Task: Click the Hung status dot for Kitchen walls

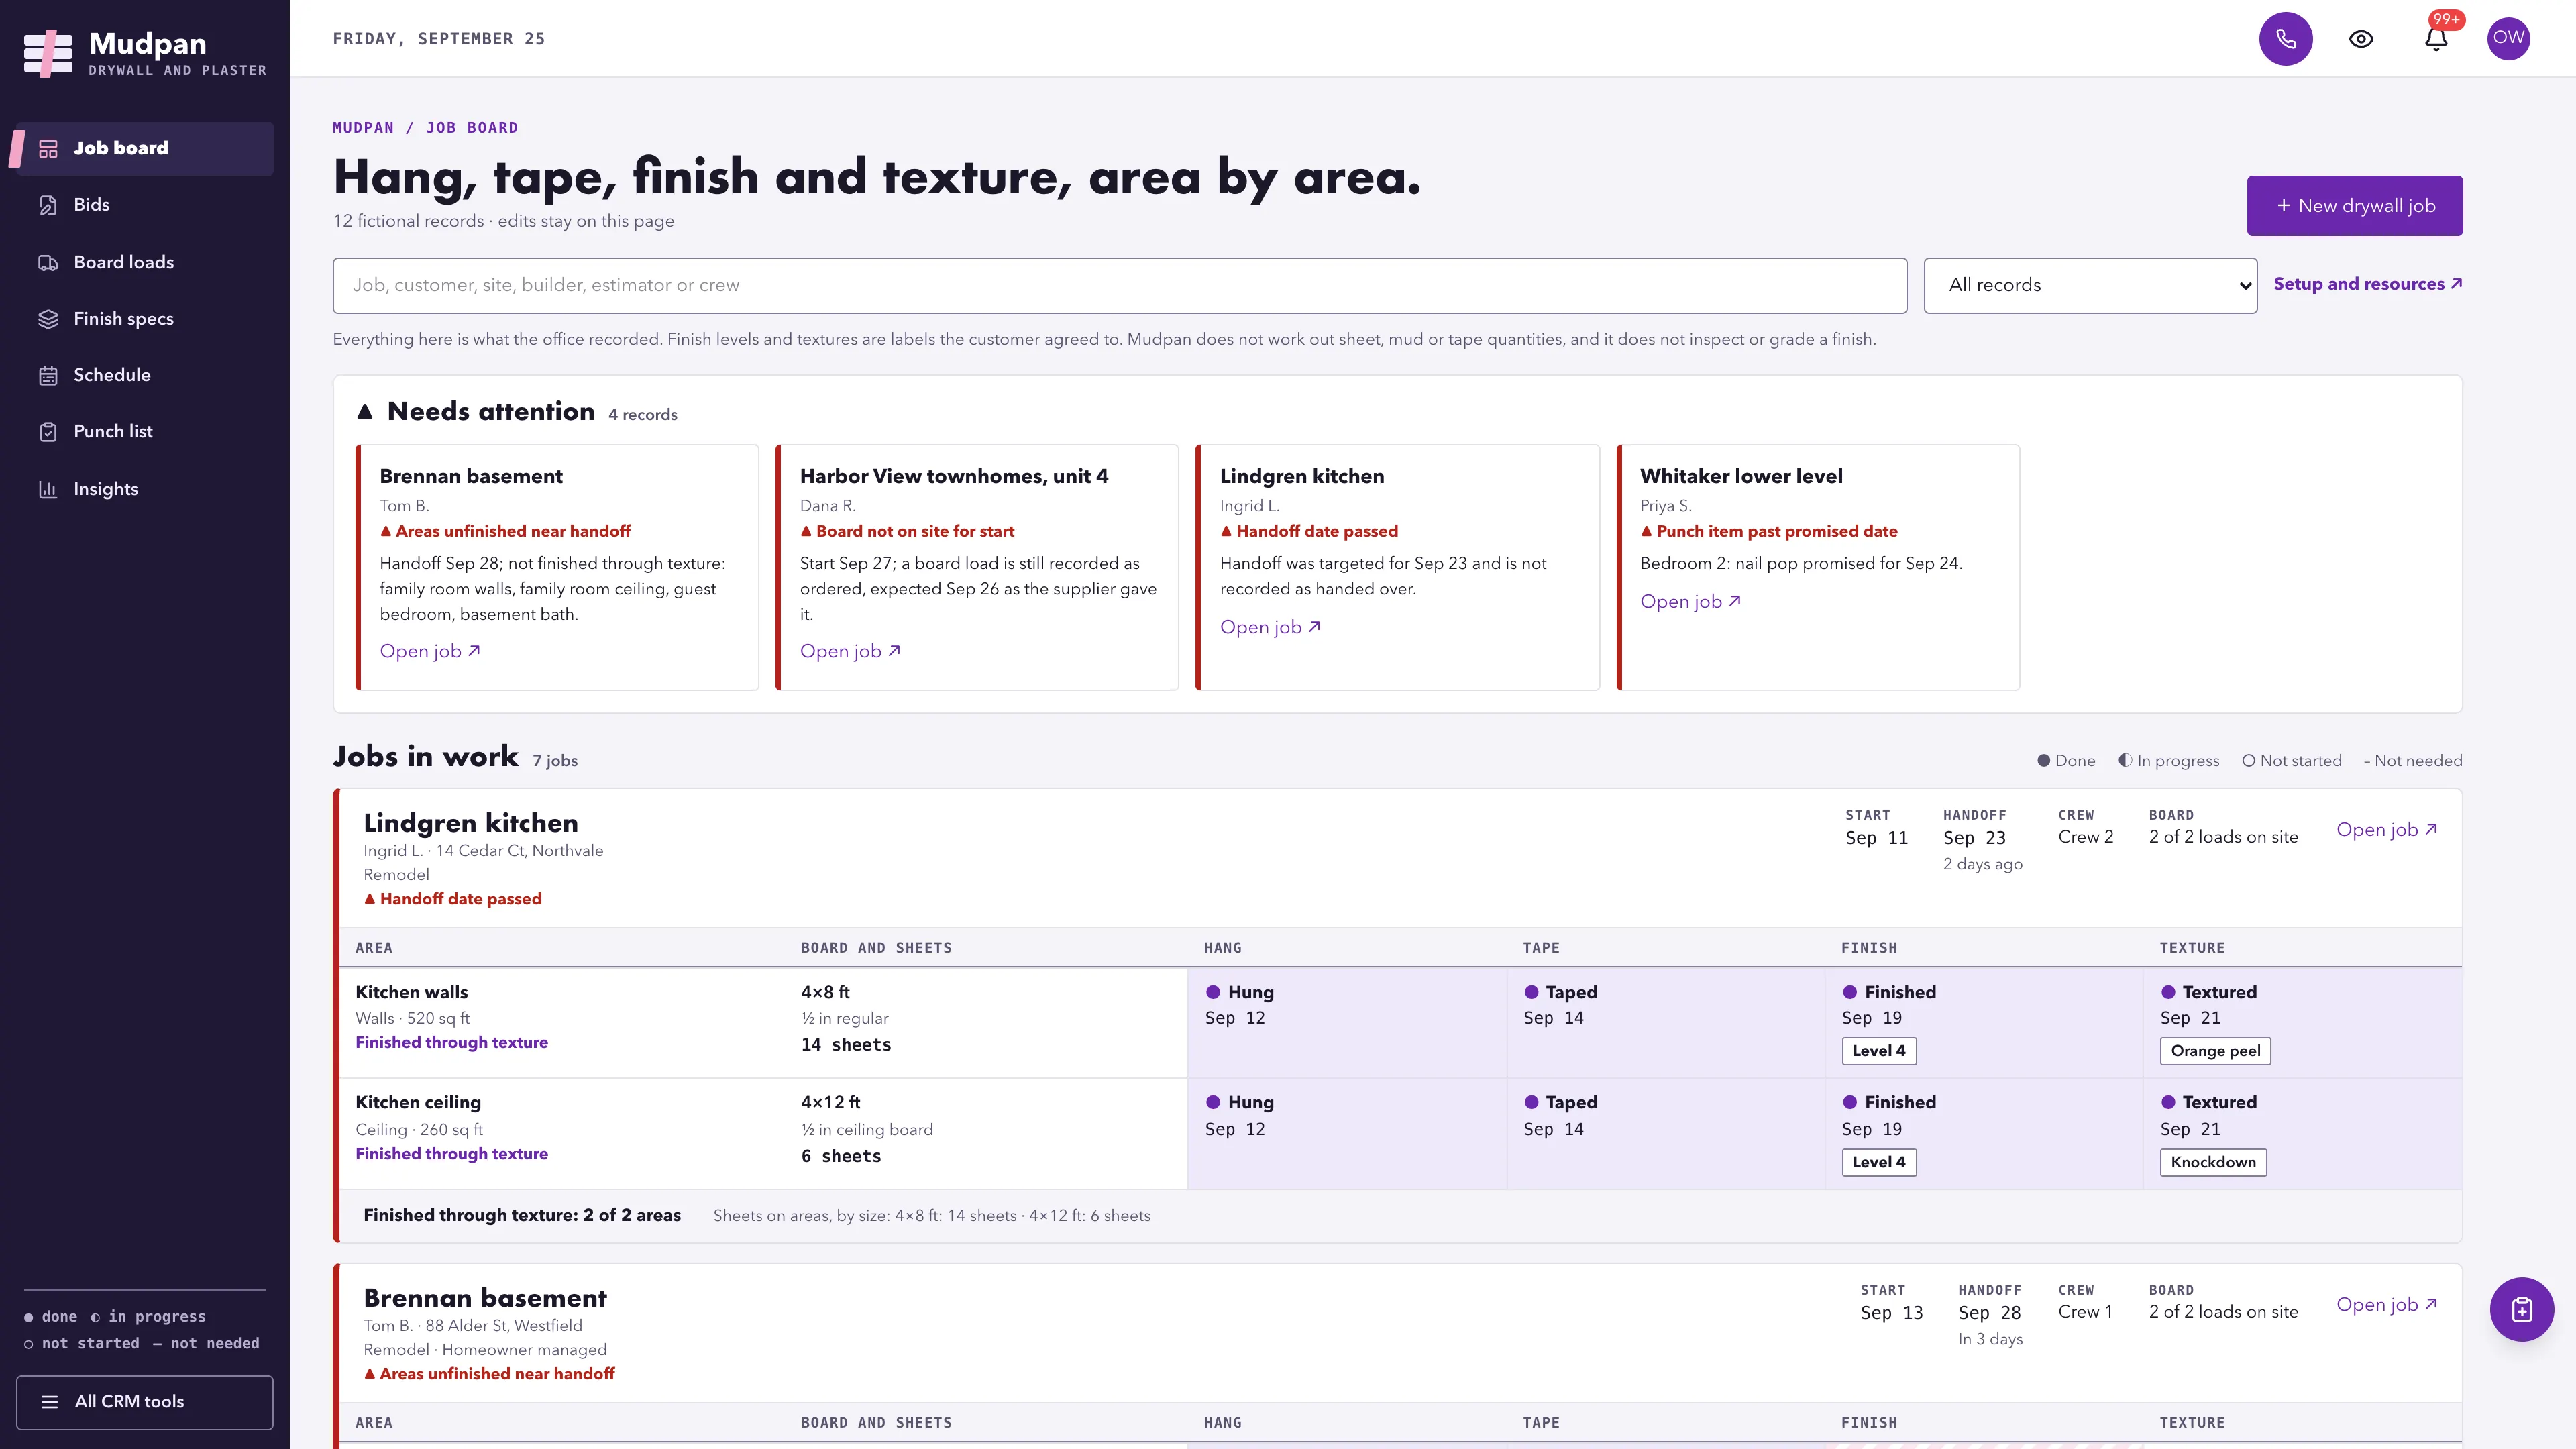Action: click(x=1212, y=992)
